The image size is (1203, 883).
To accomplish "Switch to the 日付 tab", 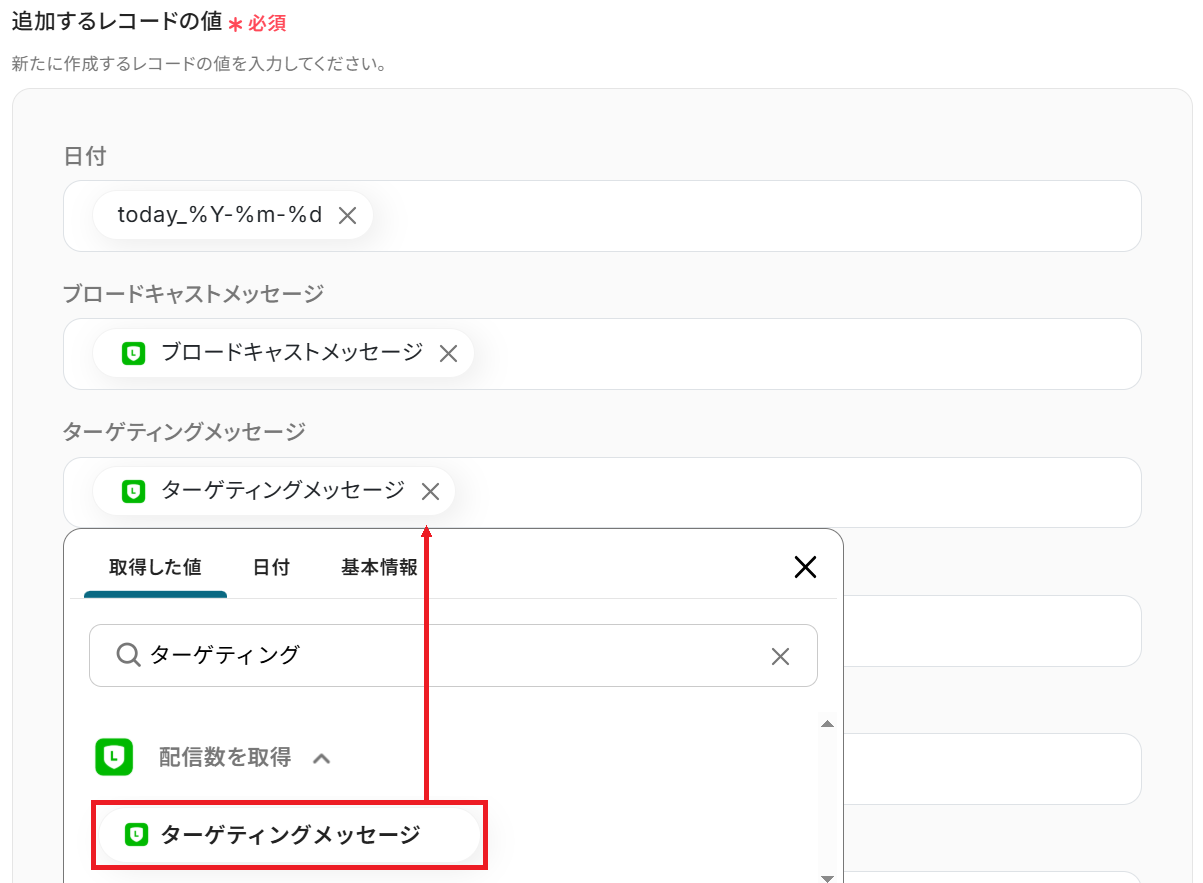I will [271, 567].
